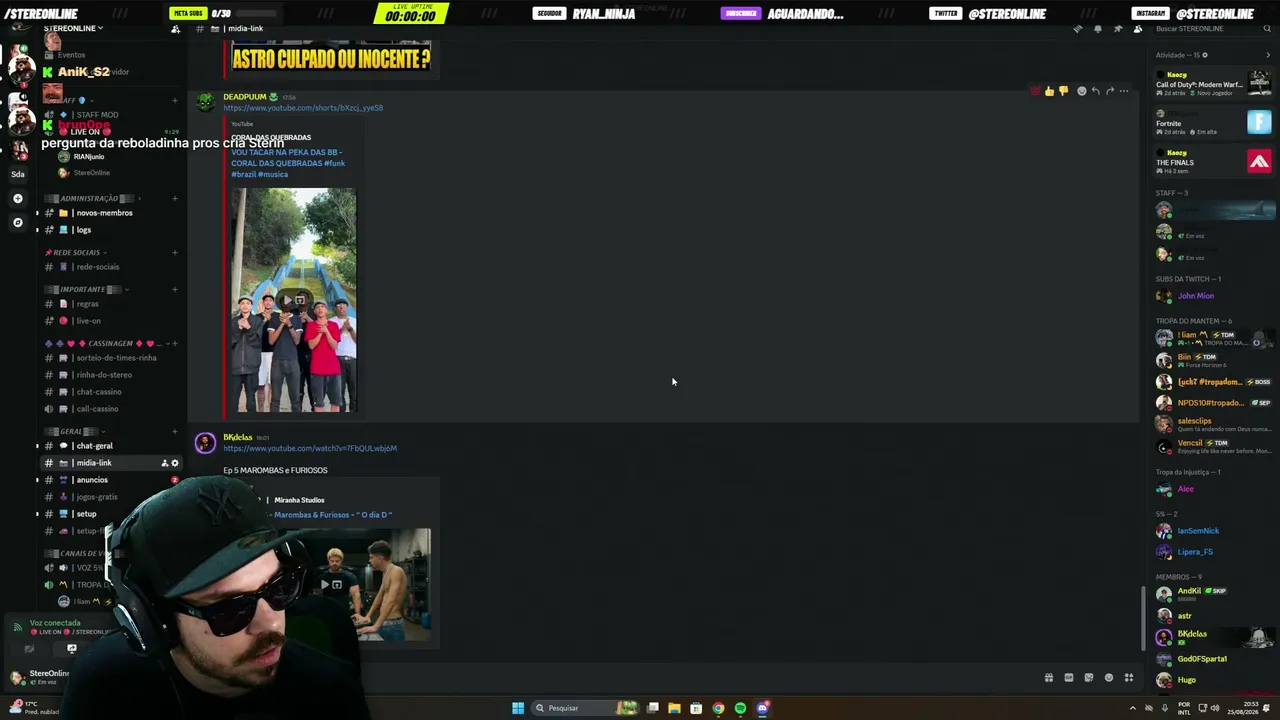Open the CORAL DAS QUEBRADAS video title link
Image resolution: width=1280 pixels, height=720 pixels.
click(x=288, y=163)
